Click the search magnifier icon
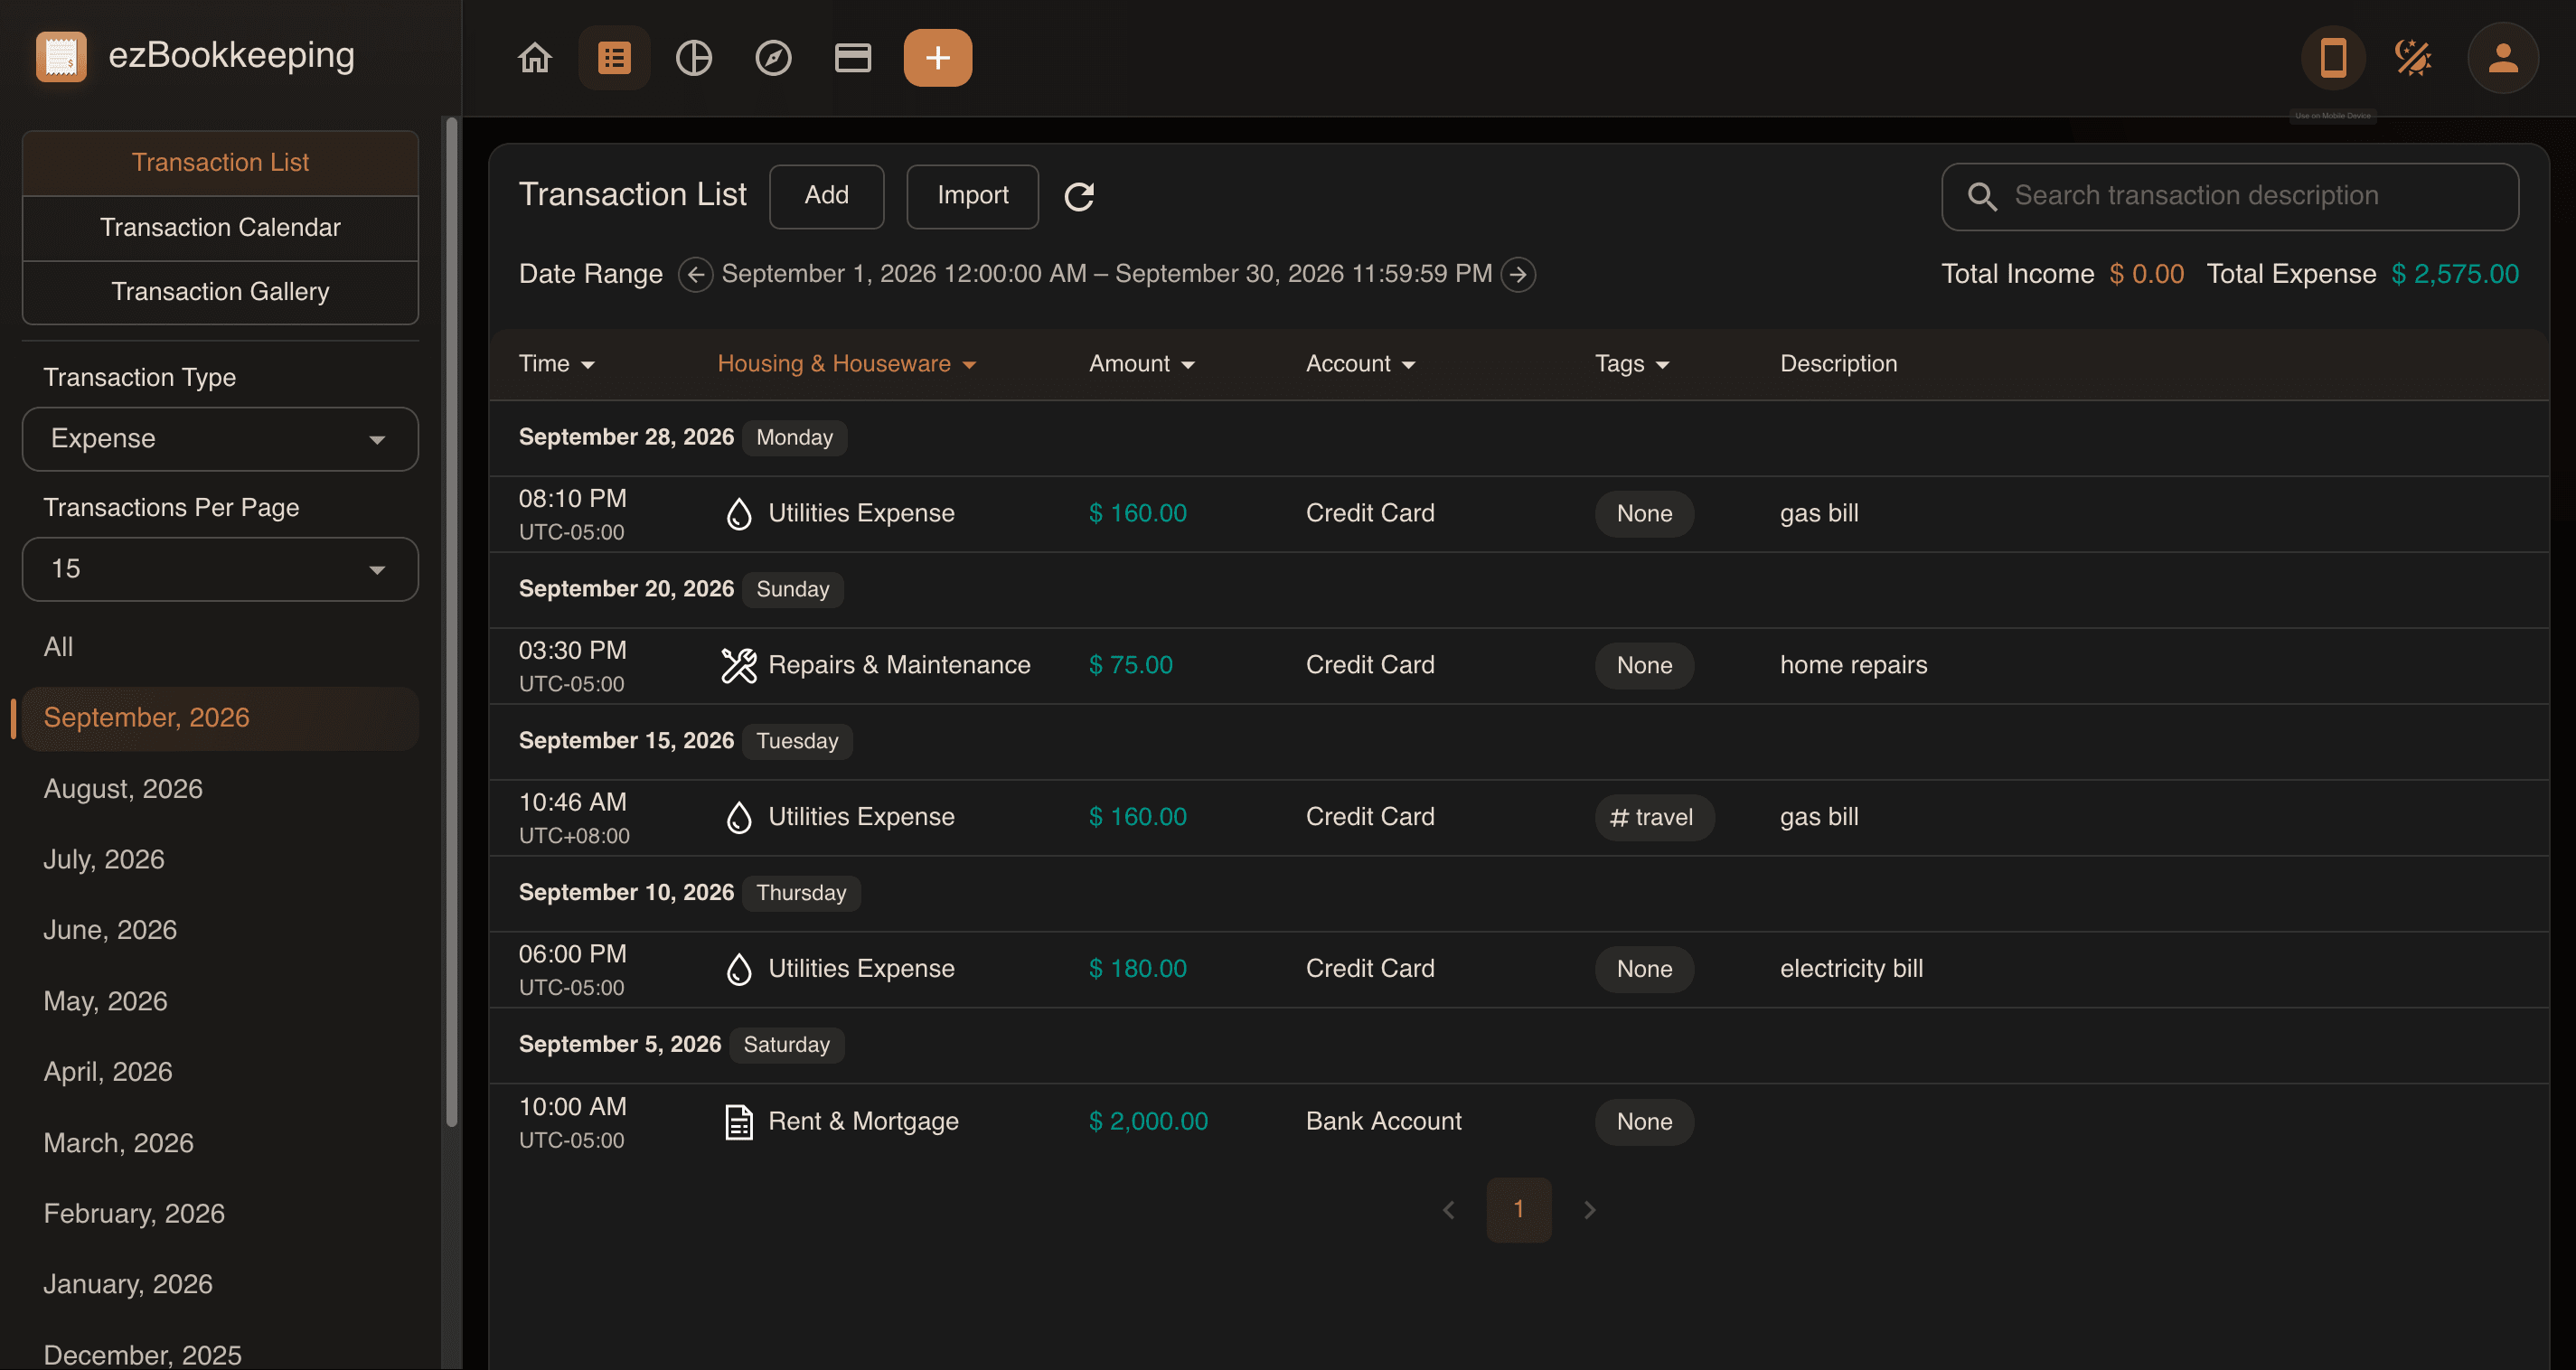This screenshot has height=1370, width=2576. click(x=1982, y=196)
